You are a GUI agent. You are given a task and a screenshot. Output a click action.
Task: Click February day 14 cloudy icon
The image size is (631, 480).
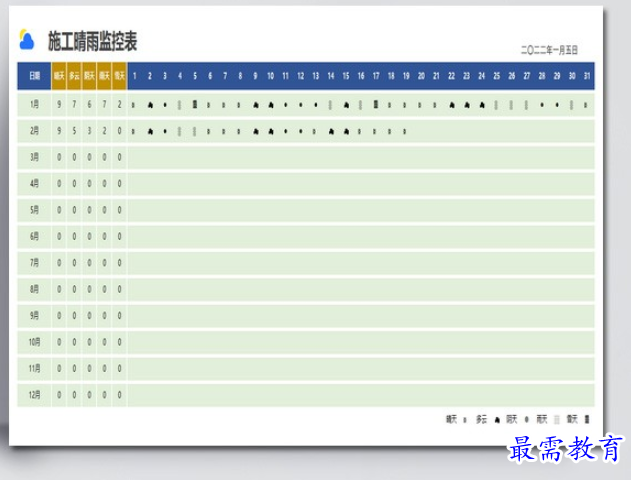331,131
